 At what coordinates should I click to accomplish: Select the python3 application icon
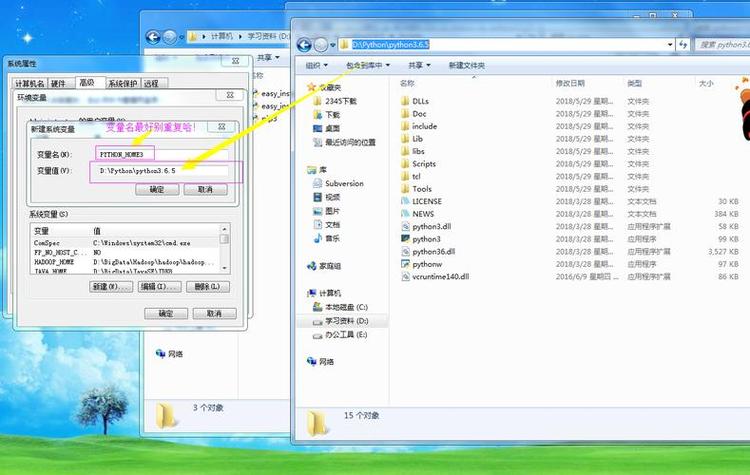tap(405, 239)
